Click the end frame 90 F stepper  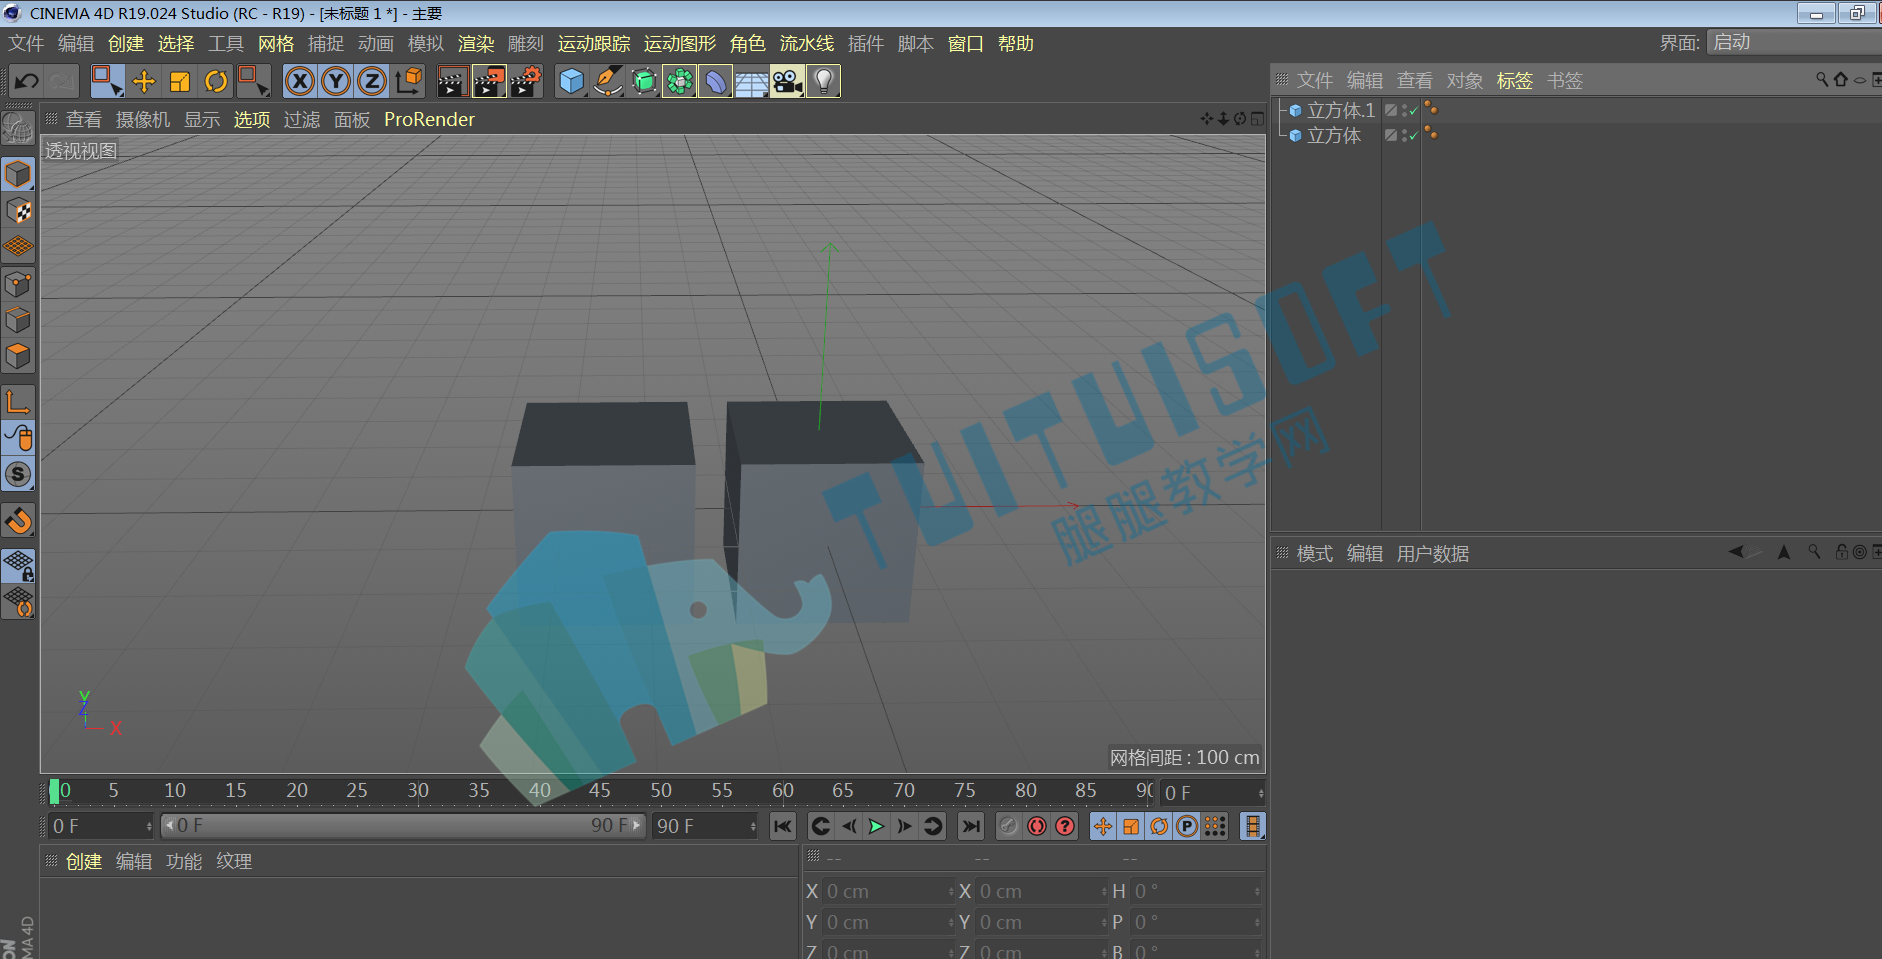pyautogui.click(x=753, y=826)
